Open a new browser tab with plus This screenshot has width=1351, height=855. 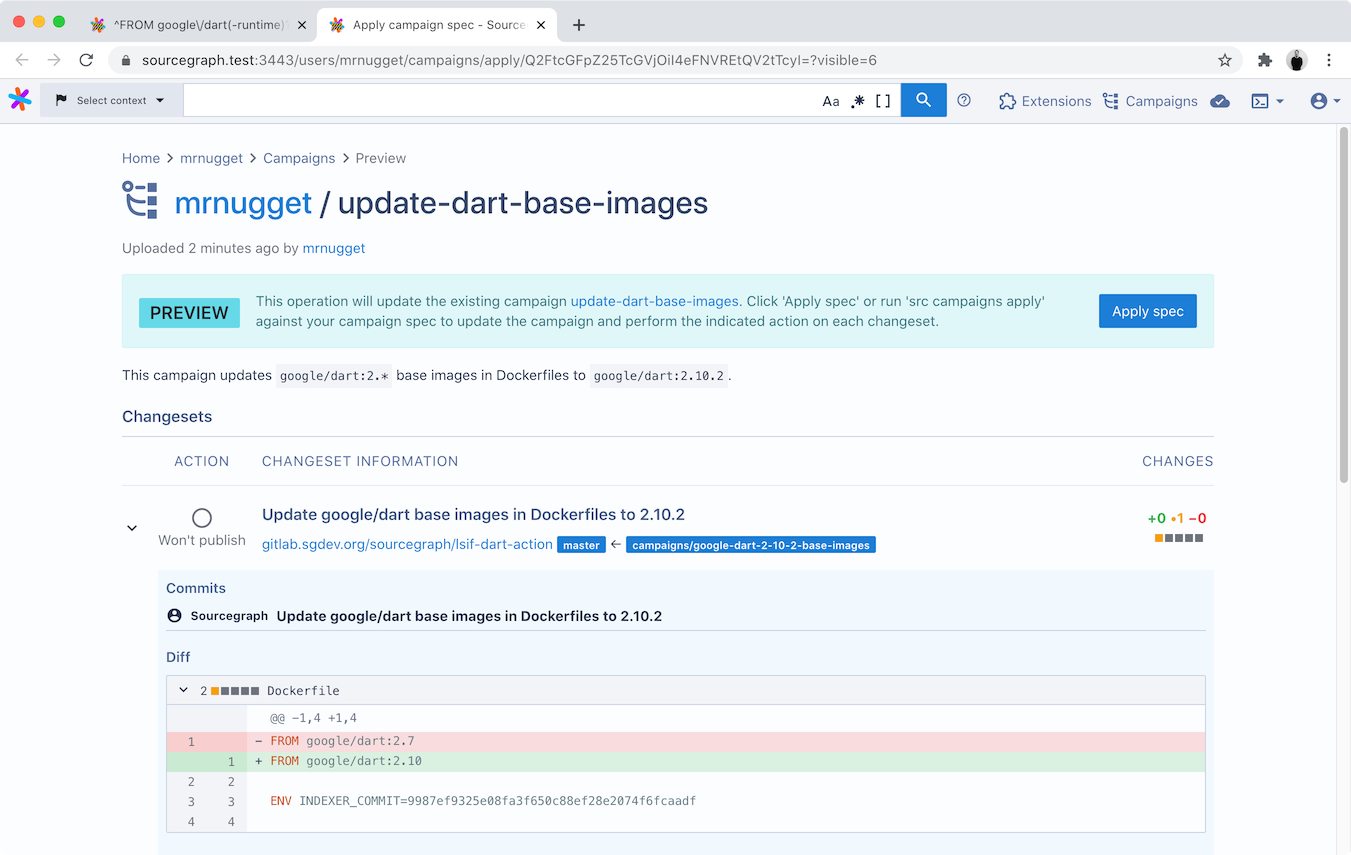coord(579,25)
